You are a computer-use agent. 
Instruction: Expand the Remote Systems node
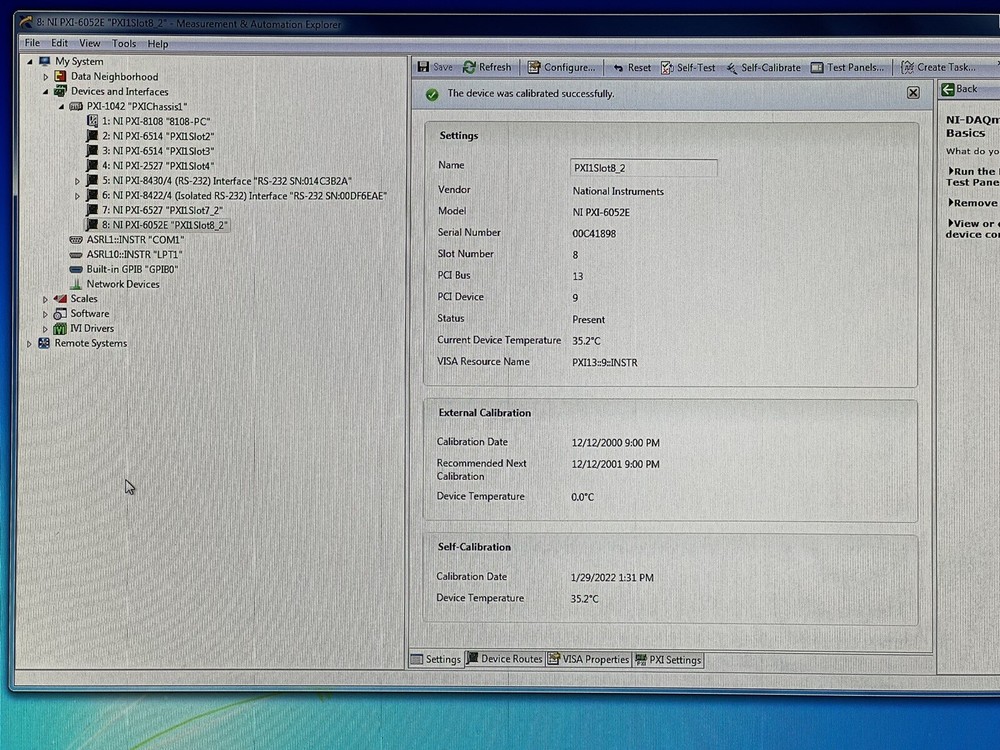[x=29, y=344]
